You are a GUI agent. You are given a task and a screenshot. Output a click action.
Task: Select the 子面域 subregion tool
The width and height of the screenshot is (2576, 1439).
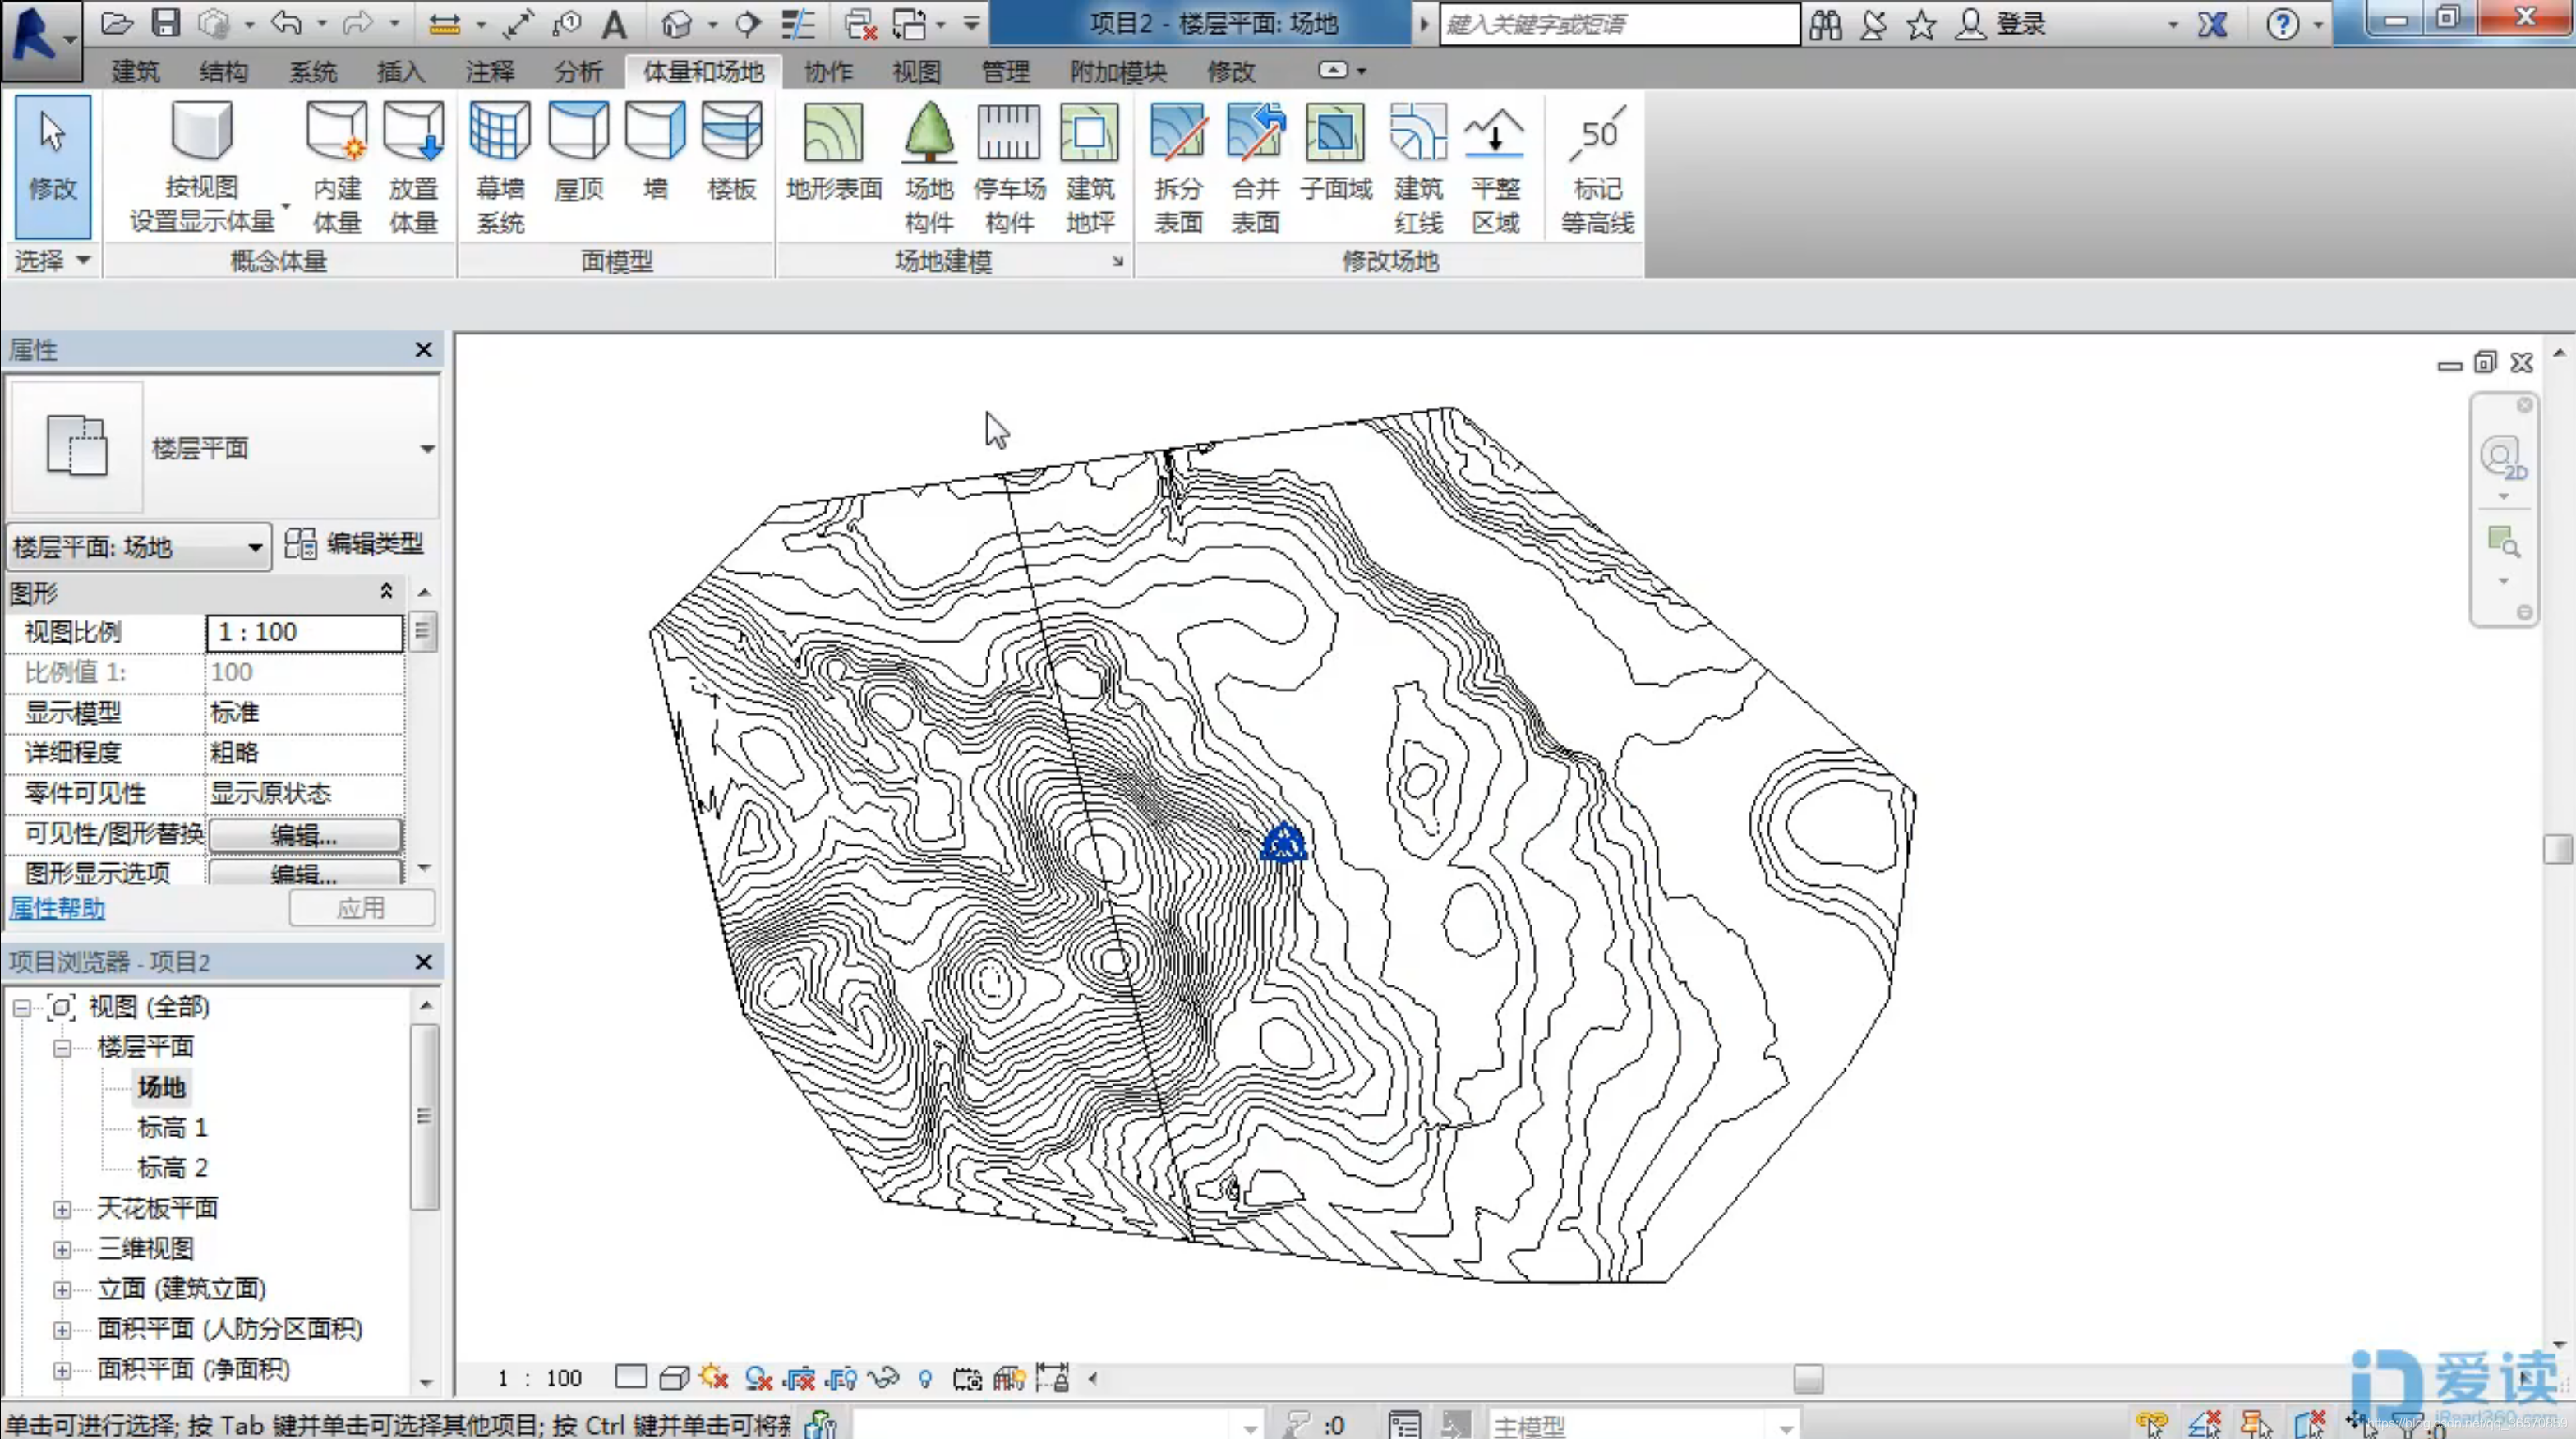(x=1336, y=152)
